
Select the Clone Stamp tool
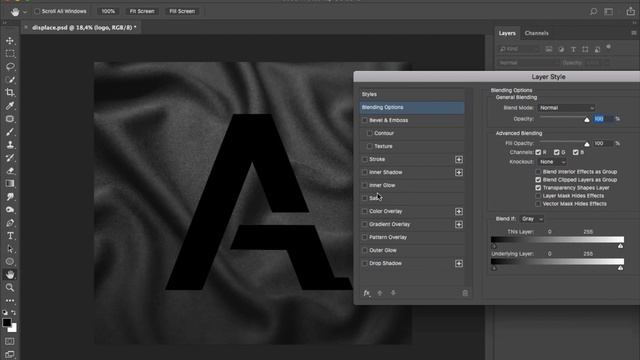10,145
